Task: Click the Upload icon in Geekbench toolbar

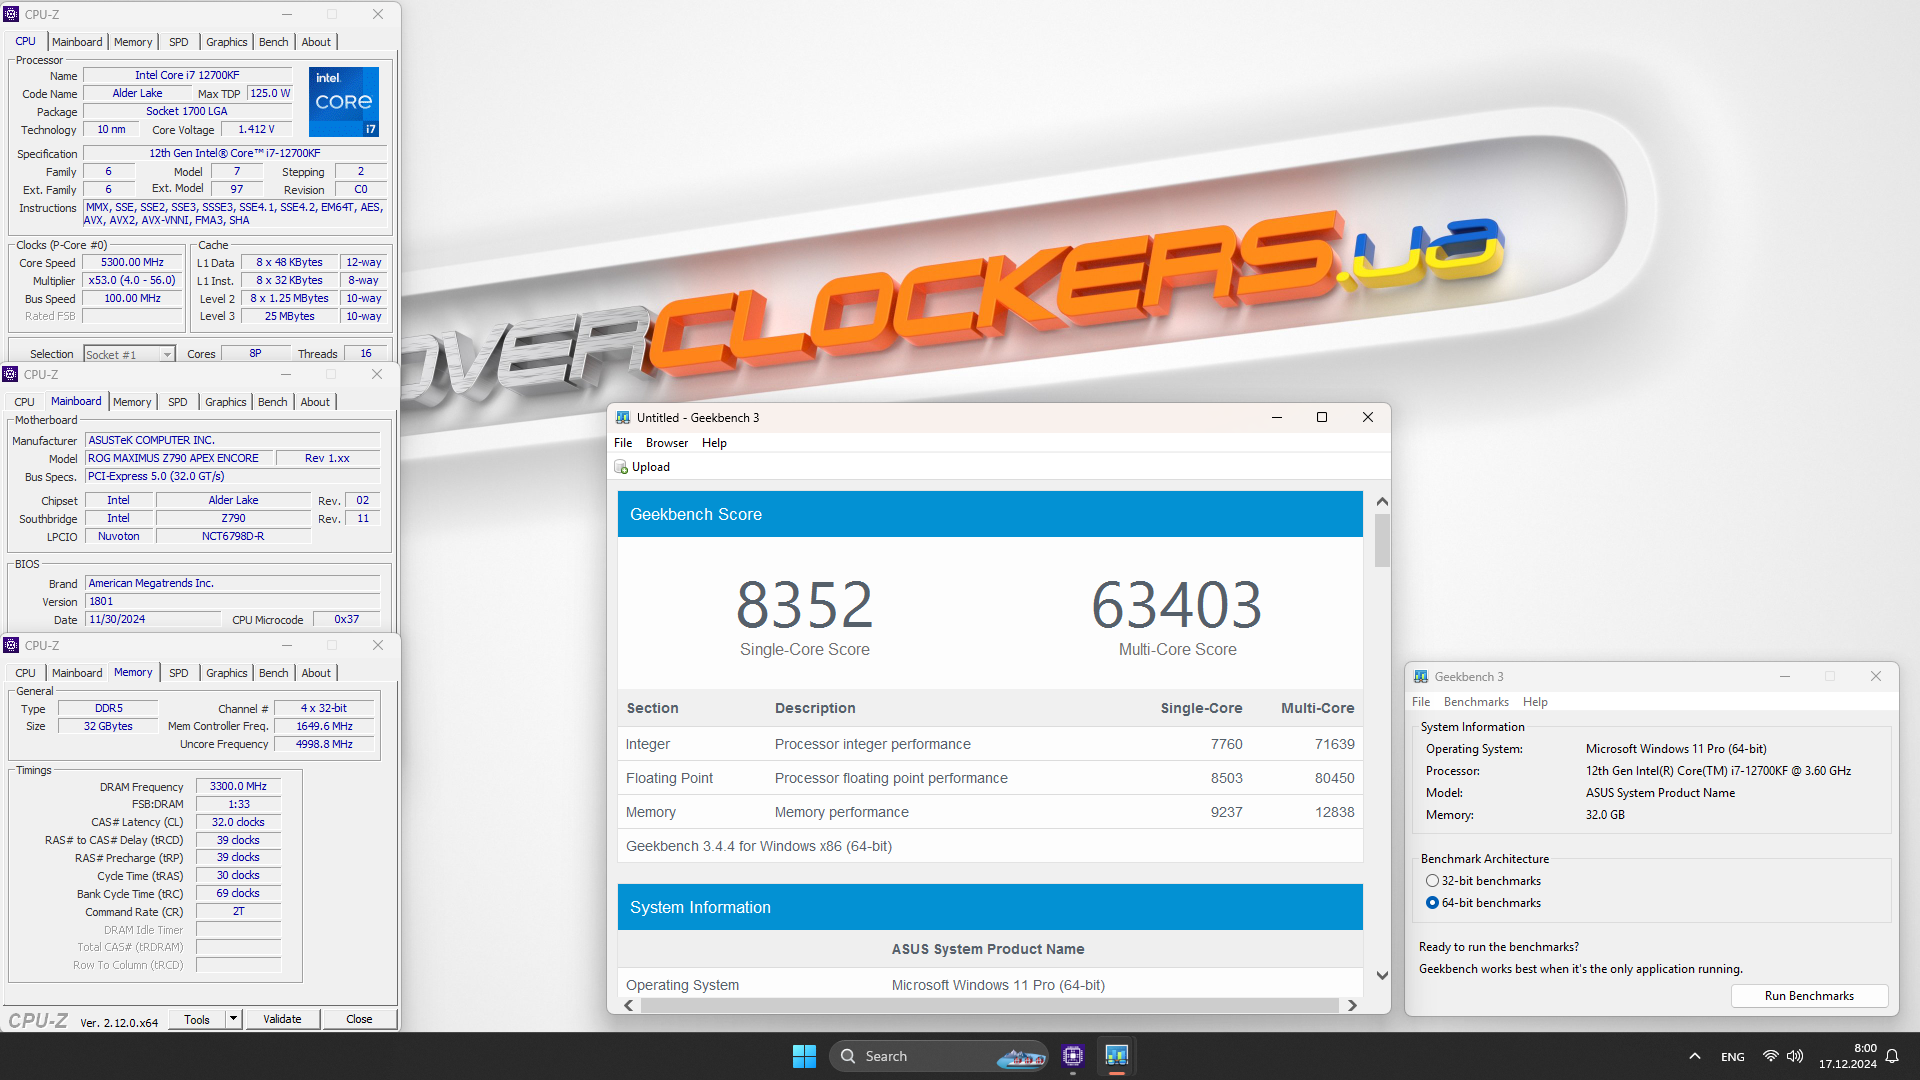Action: pyautogui.click(x=621, y=467)
